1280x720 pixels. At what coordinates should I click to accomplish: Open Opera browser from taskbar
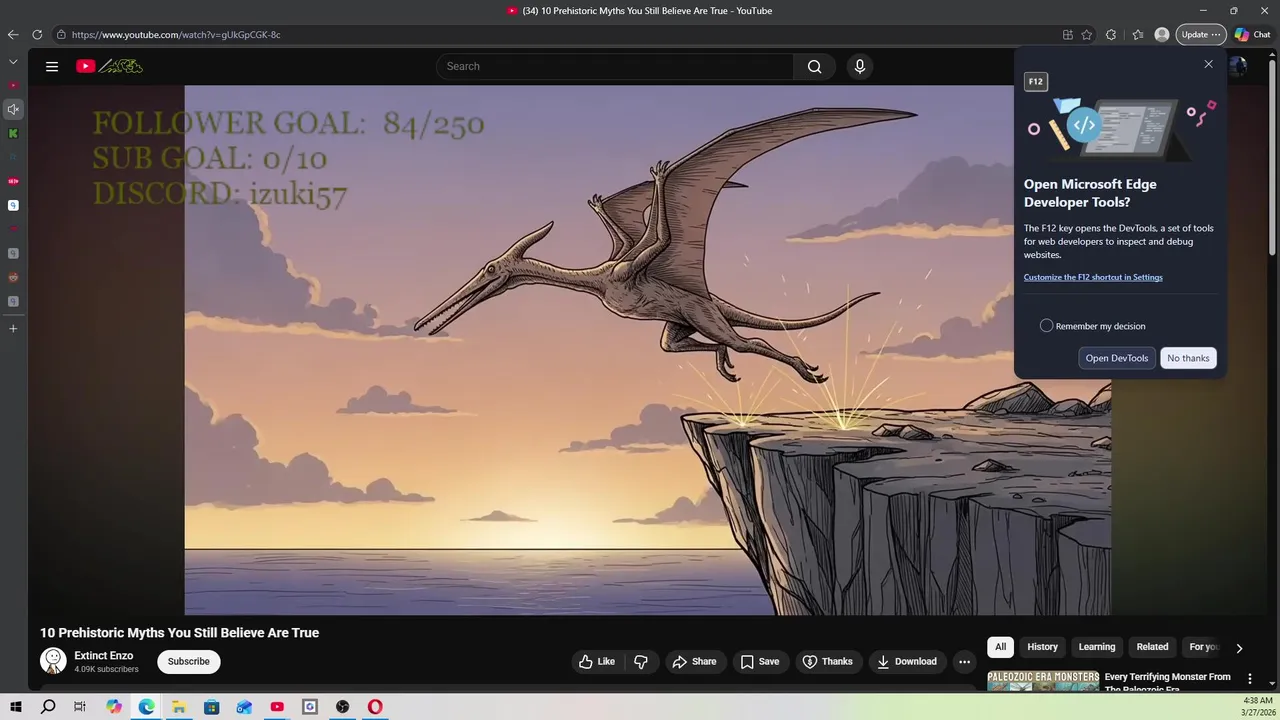click(x=375, y=707)
